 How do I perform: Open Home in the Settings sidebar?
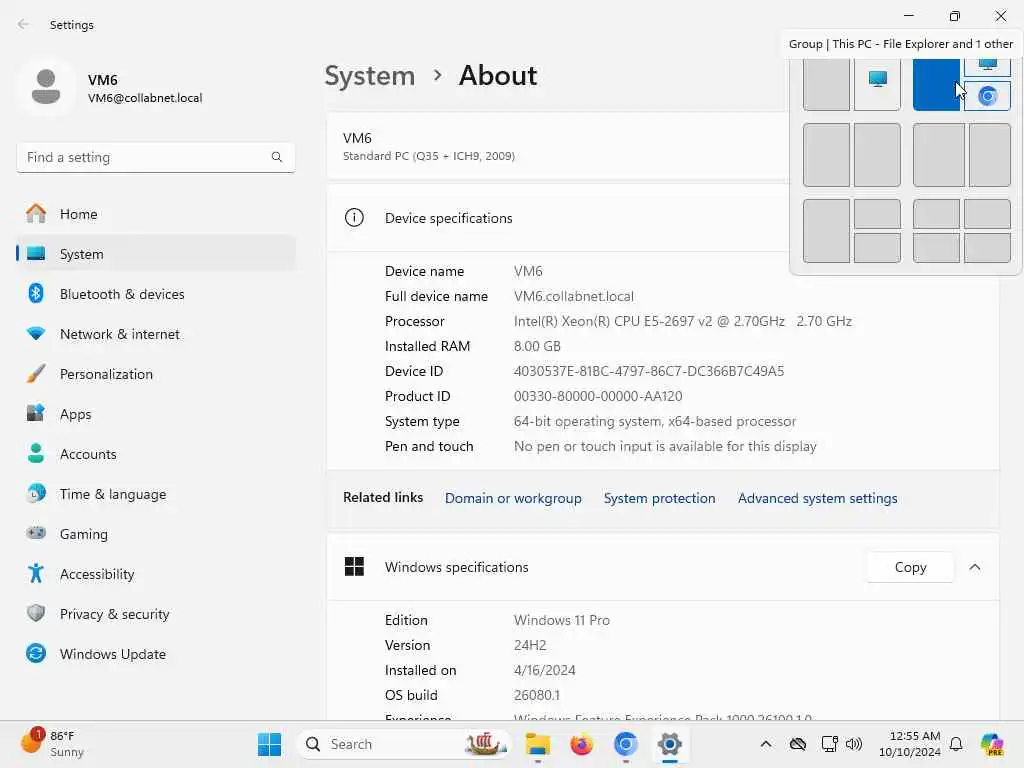click(x=155, y=214)
